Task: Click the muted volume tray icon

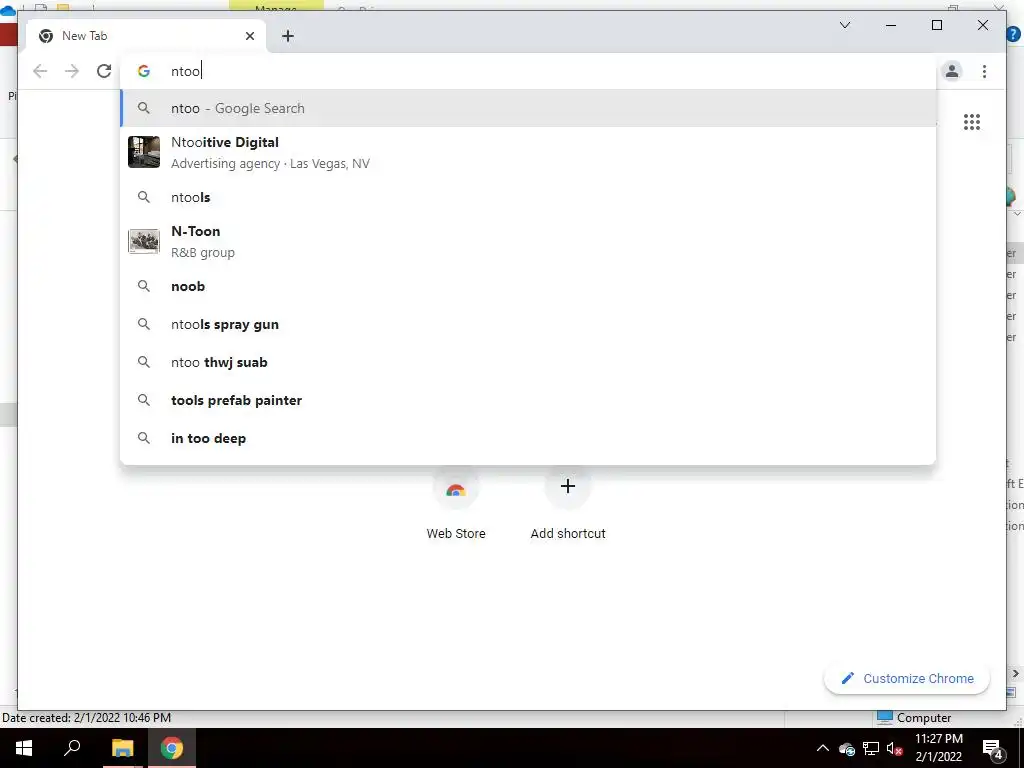Action: click(894, 748)
